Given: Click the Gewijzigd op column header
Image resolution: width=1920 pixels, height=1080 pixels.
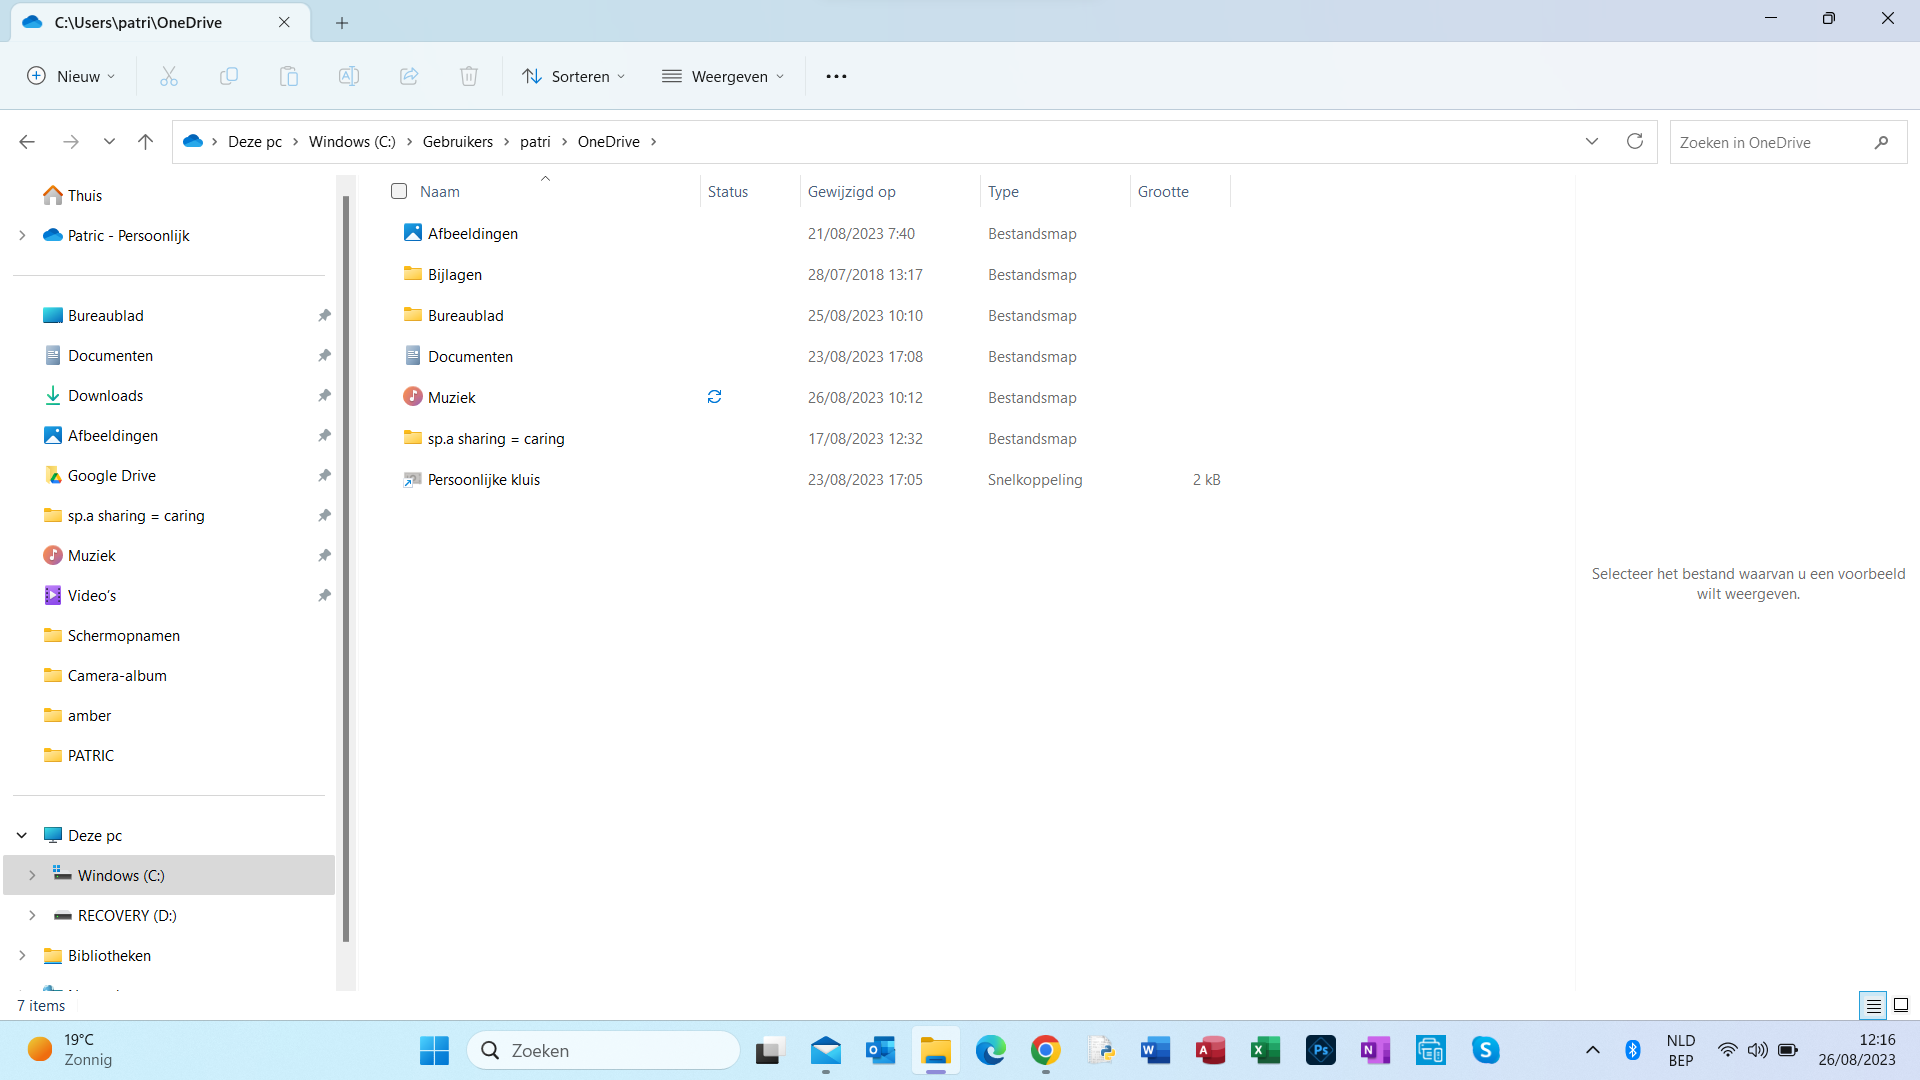Looking at the screenshot, I should (x=852, y=191).
